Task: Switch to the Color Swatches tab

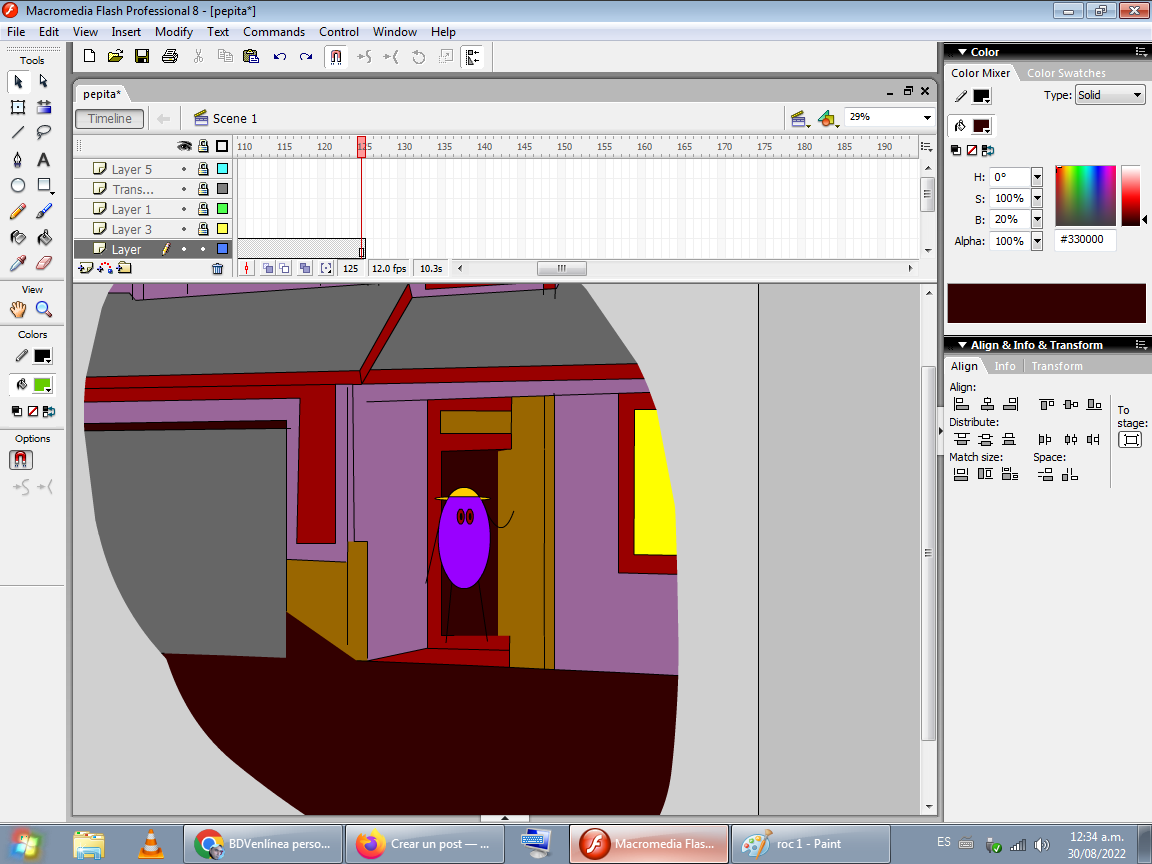Action: 1066,73
